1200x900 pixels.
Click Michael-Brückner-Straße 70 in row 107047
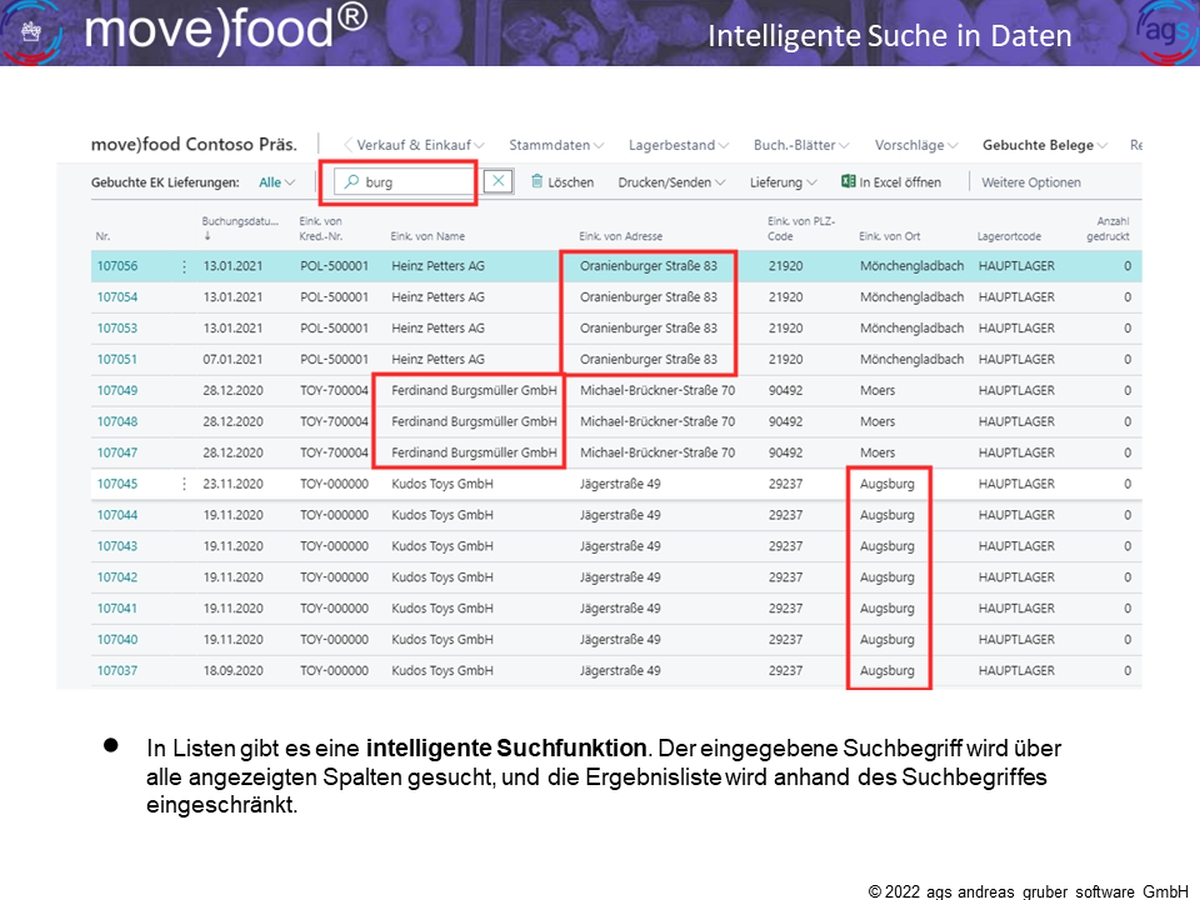(657, 453)
